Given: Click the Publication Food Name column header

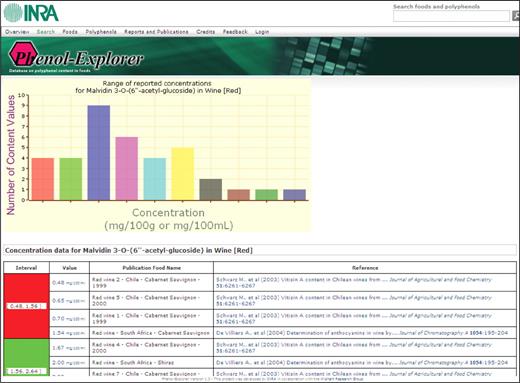Looking at the screenshot, I should (151, 268).
